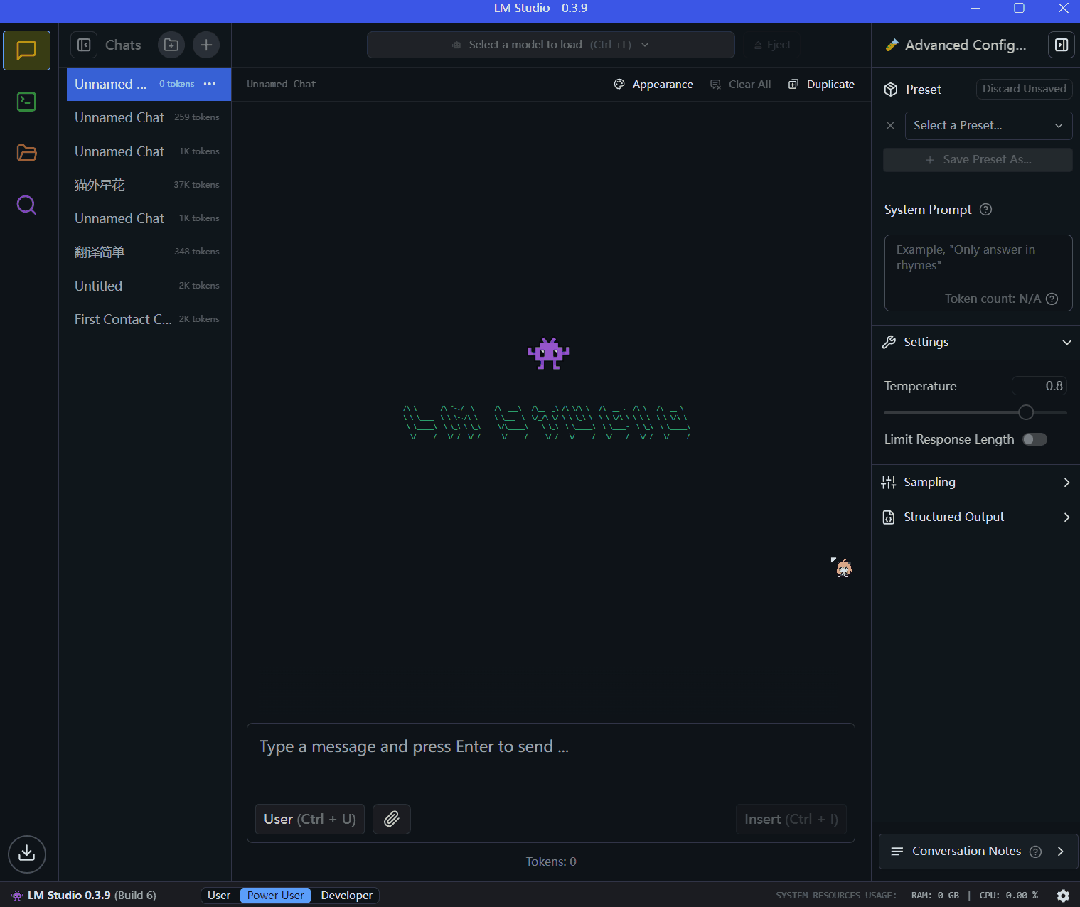This screenshot has height=907, width=1080.
Task: Attach a file using the paperclip icon
Action: pos(392,819)
